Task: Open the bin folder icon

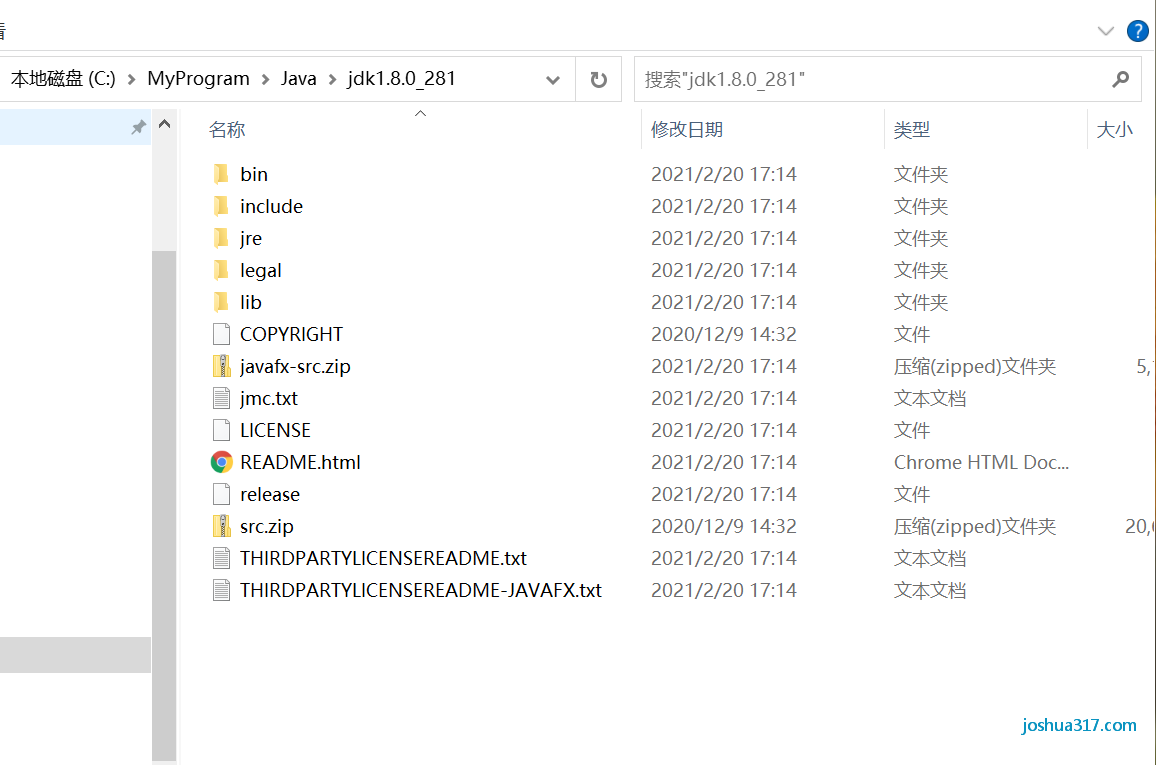Action: 220,174
